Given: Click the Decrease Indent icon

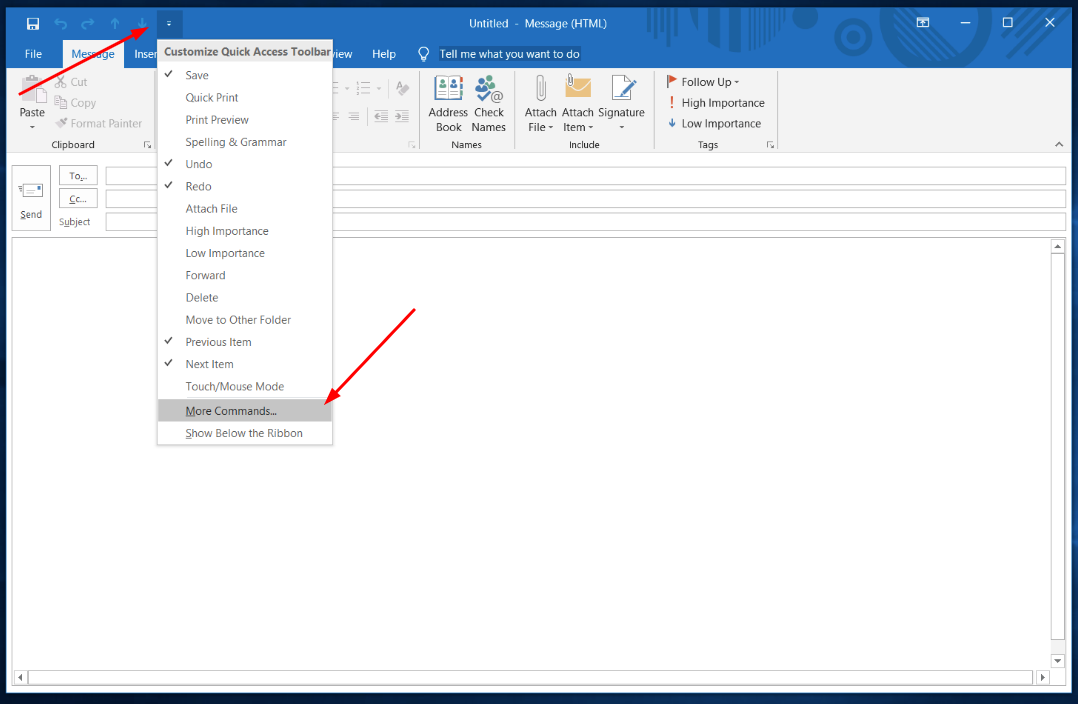Looking at the screenshot, I should [x=380, y=116].
